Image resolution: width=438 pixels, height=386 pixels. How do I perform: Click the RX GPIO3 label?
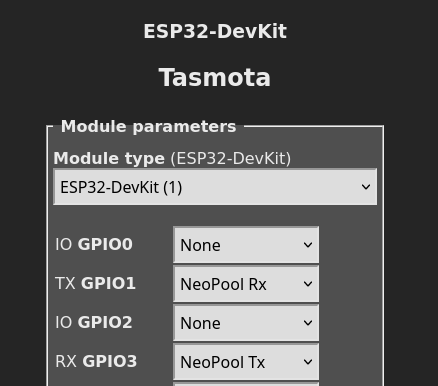pos(96,361)
